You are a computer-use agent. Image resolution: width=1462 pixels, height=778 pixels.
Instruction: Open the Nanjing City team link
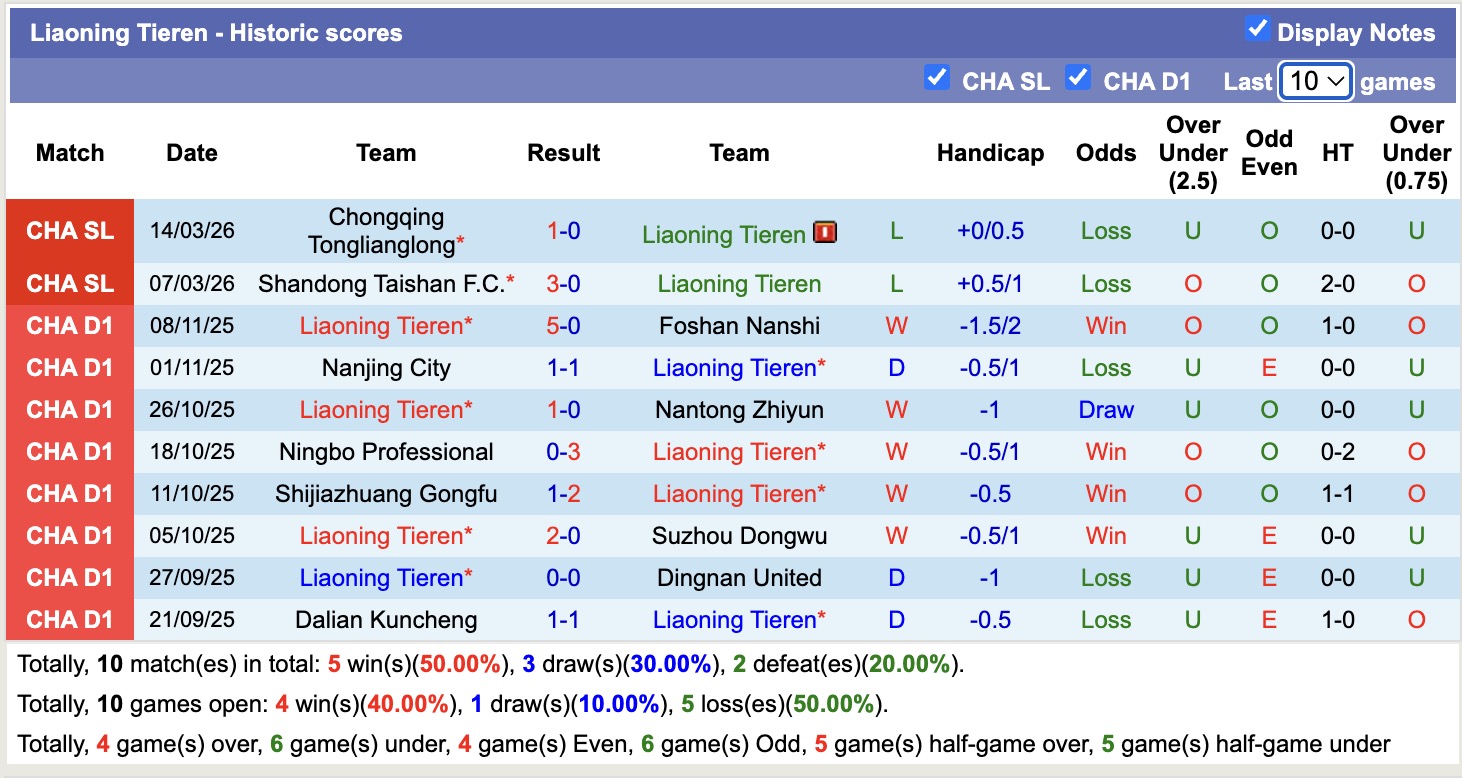click(x=385, y=367)
